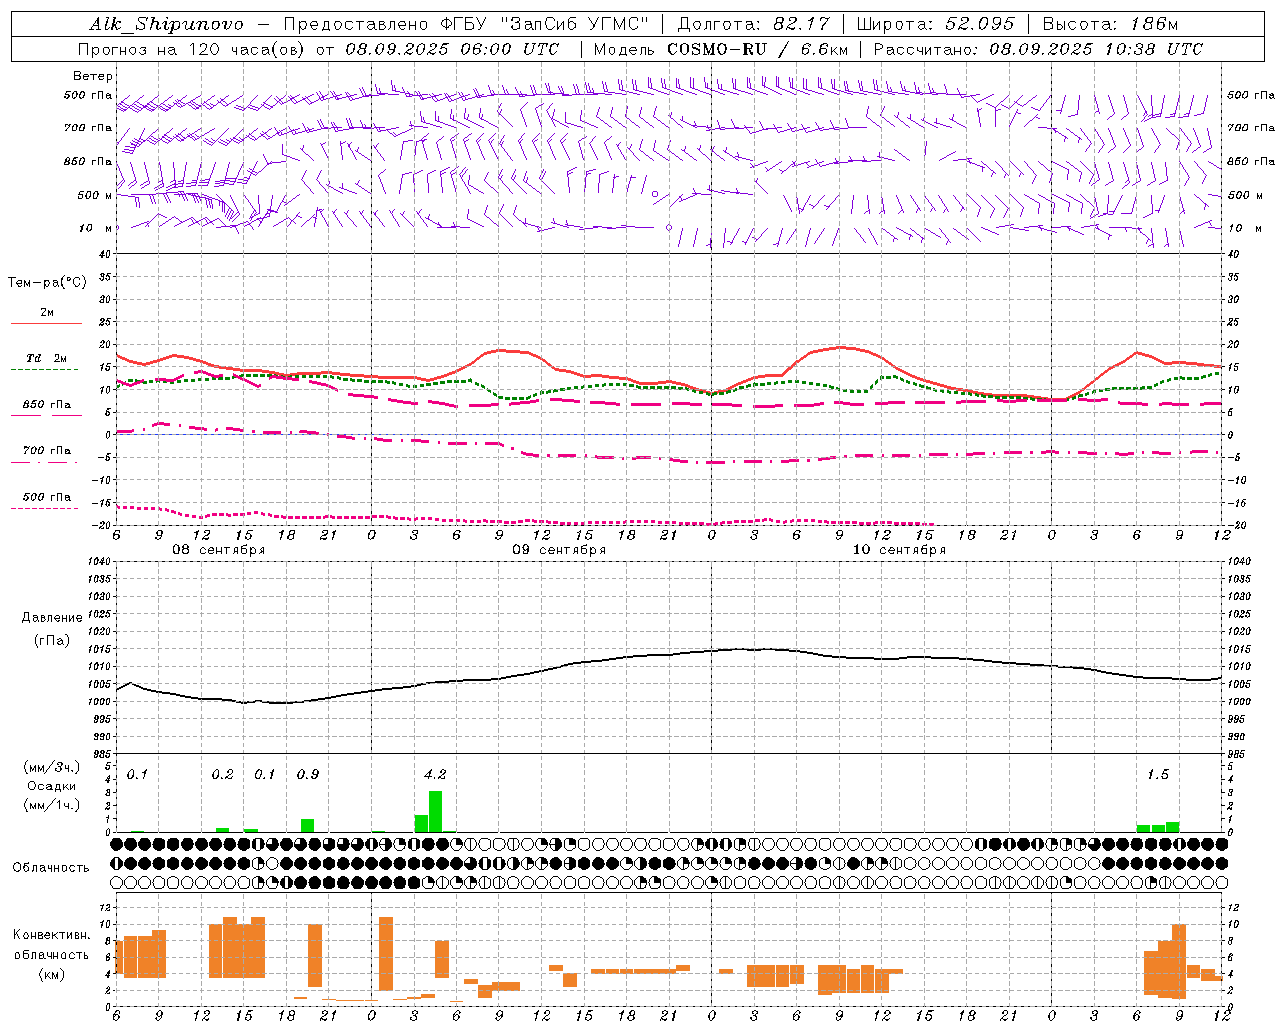Select the 0.9 precipitation amount
Image resolution: width=1280 pixels, height=1024 pixels.
click(308, 774)
